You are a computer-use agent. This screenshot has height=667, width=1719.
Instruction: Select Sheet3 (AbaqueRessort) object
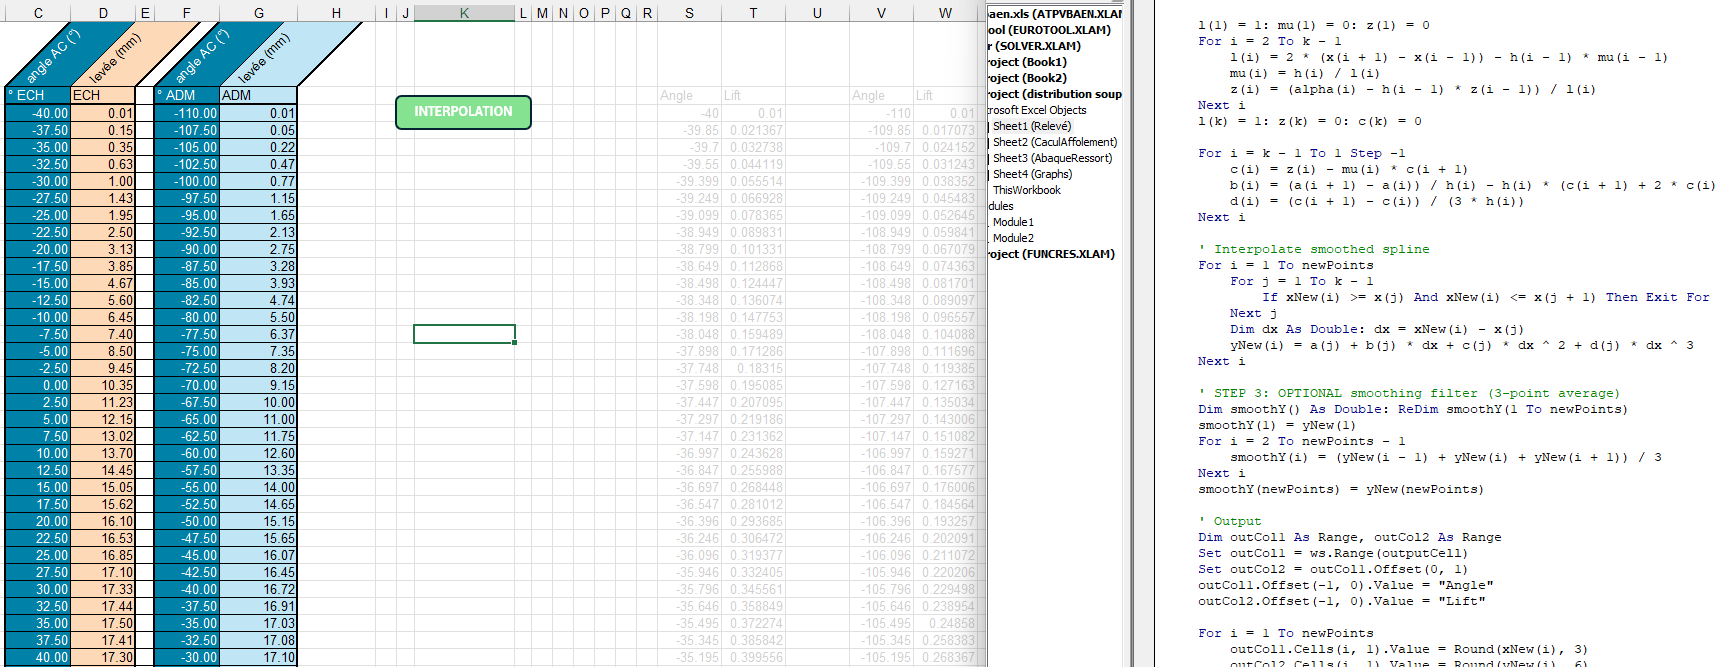(1052, 158)
